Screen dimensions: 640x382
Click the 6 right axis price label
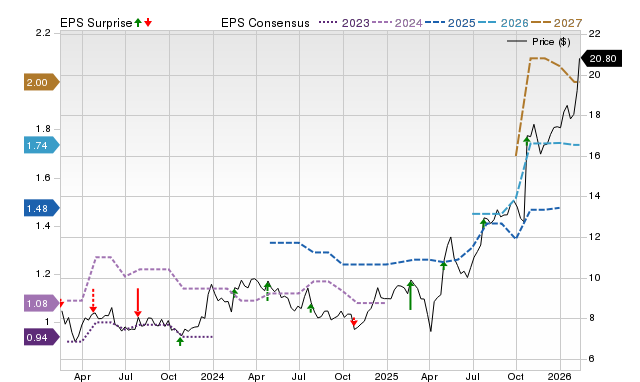(x=591, y=359)
